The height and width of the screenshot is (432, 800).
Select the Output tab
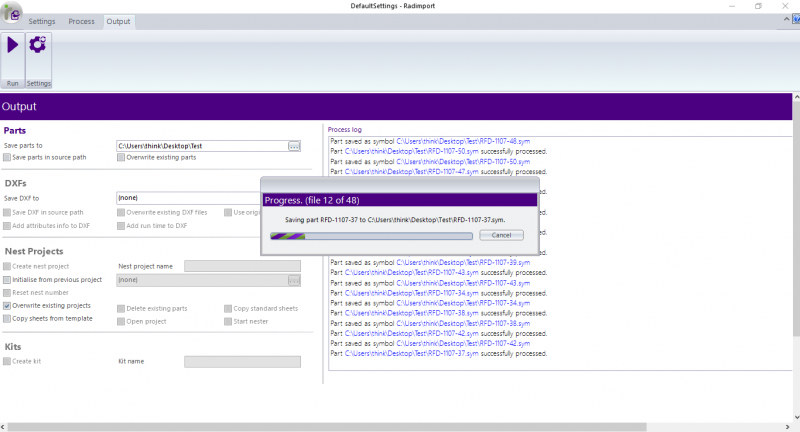pyautogui.click(x=118, y=21)
